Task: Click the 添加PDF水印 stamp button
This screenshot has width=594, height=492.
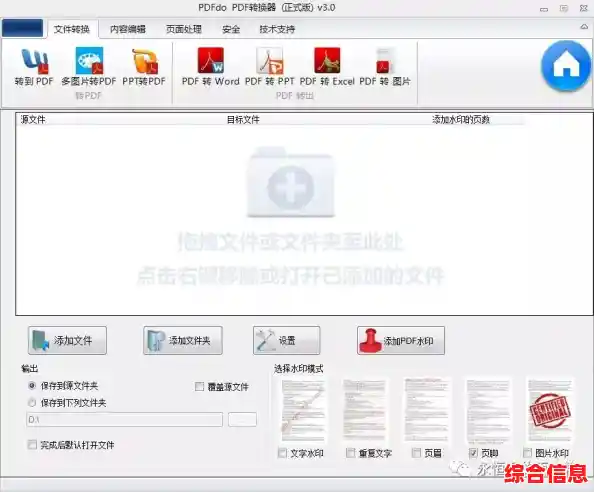Action: click(x=401, y=340)
